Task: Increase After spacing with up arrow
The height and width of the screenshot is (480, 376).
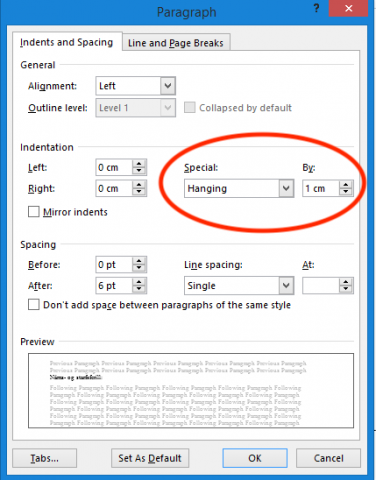Action: [x=139, y=282]
